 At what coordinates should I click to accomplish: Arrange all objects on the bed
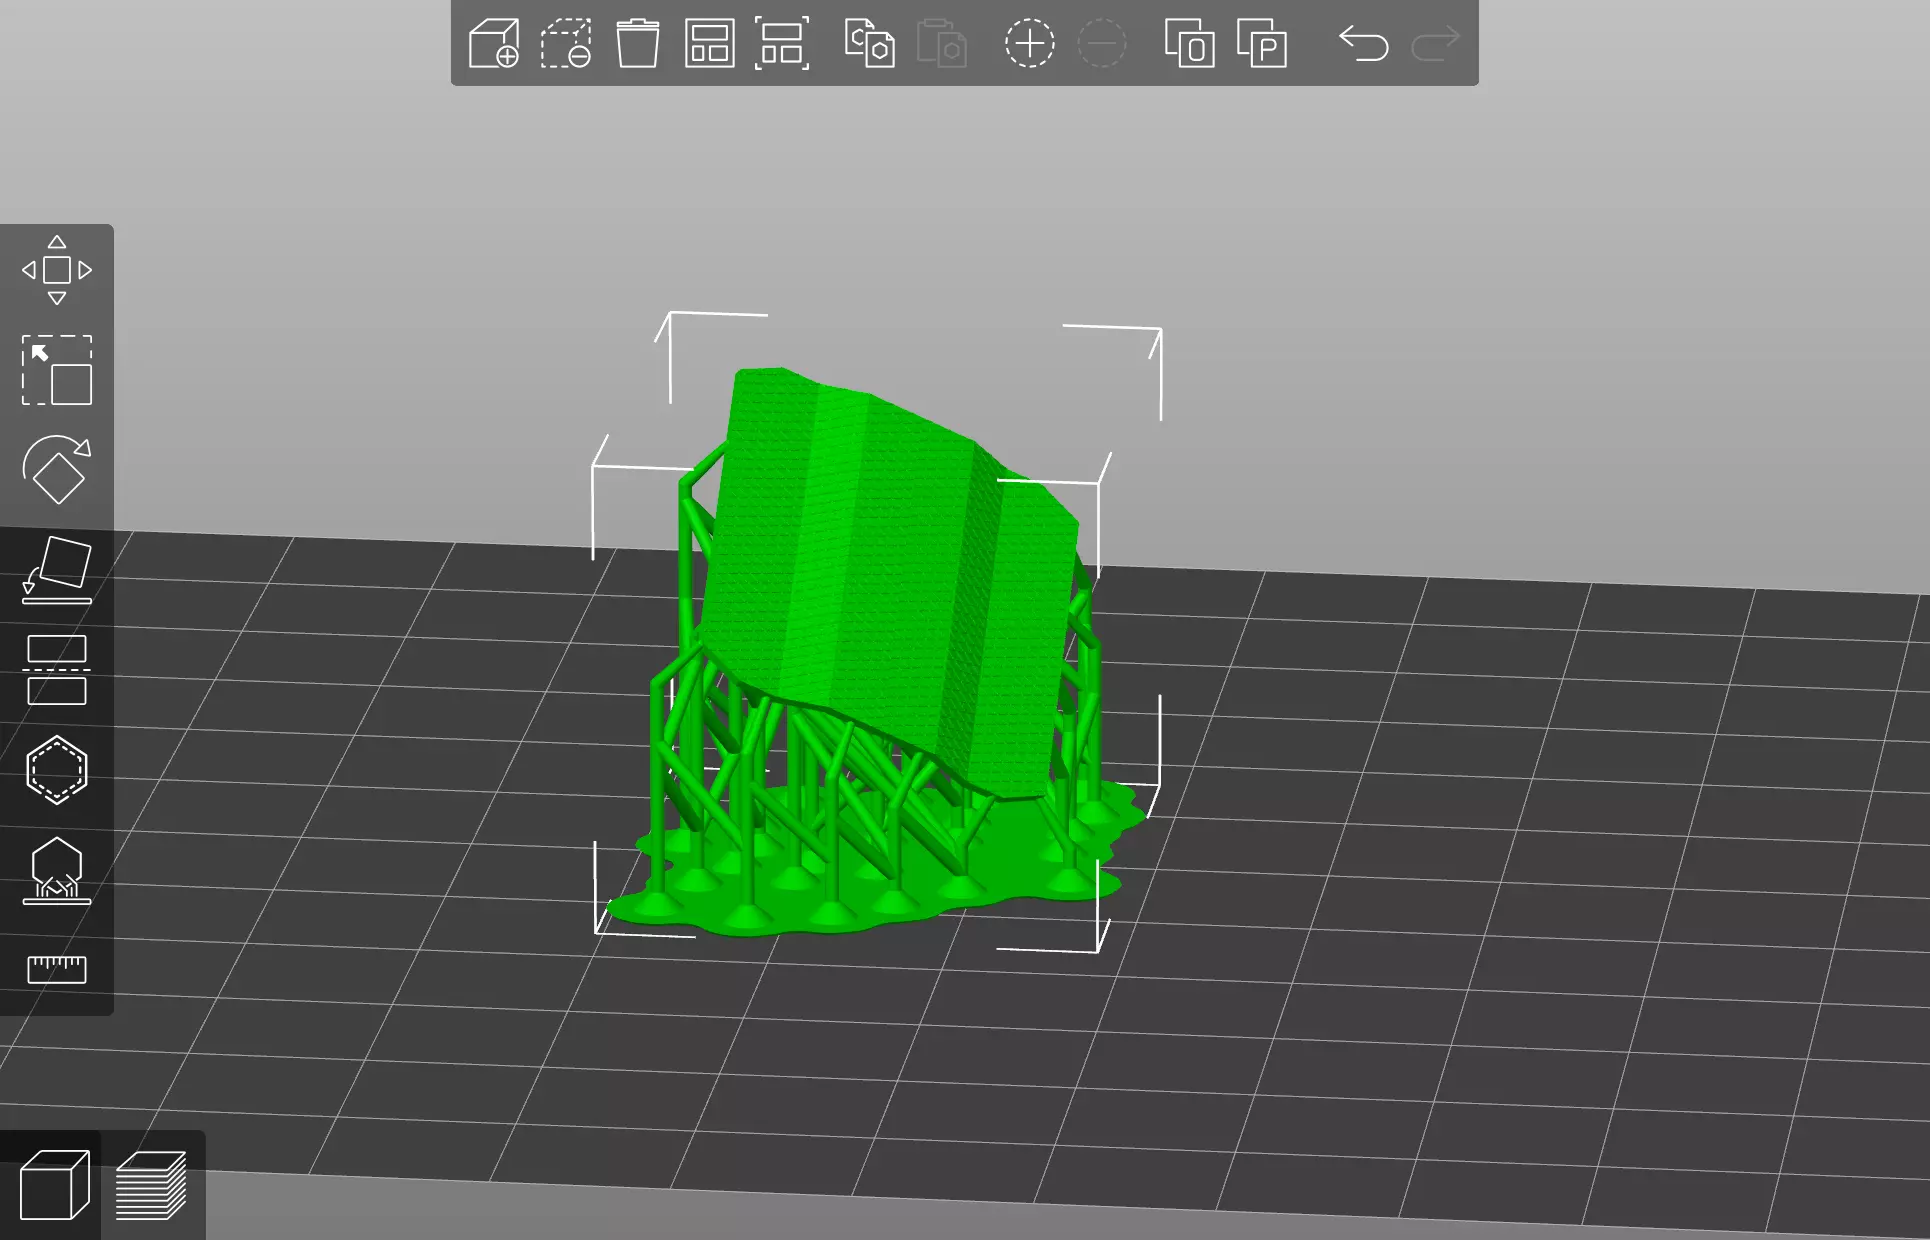coord(709,44)
